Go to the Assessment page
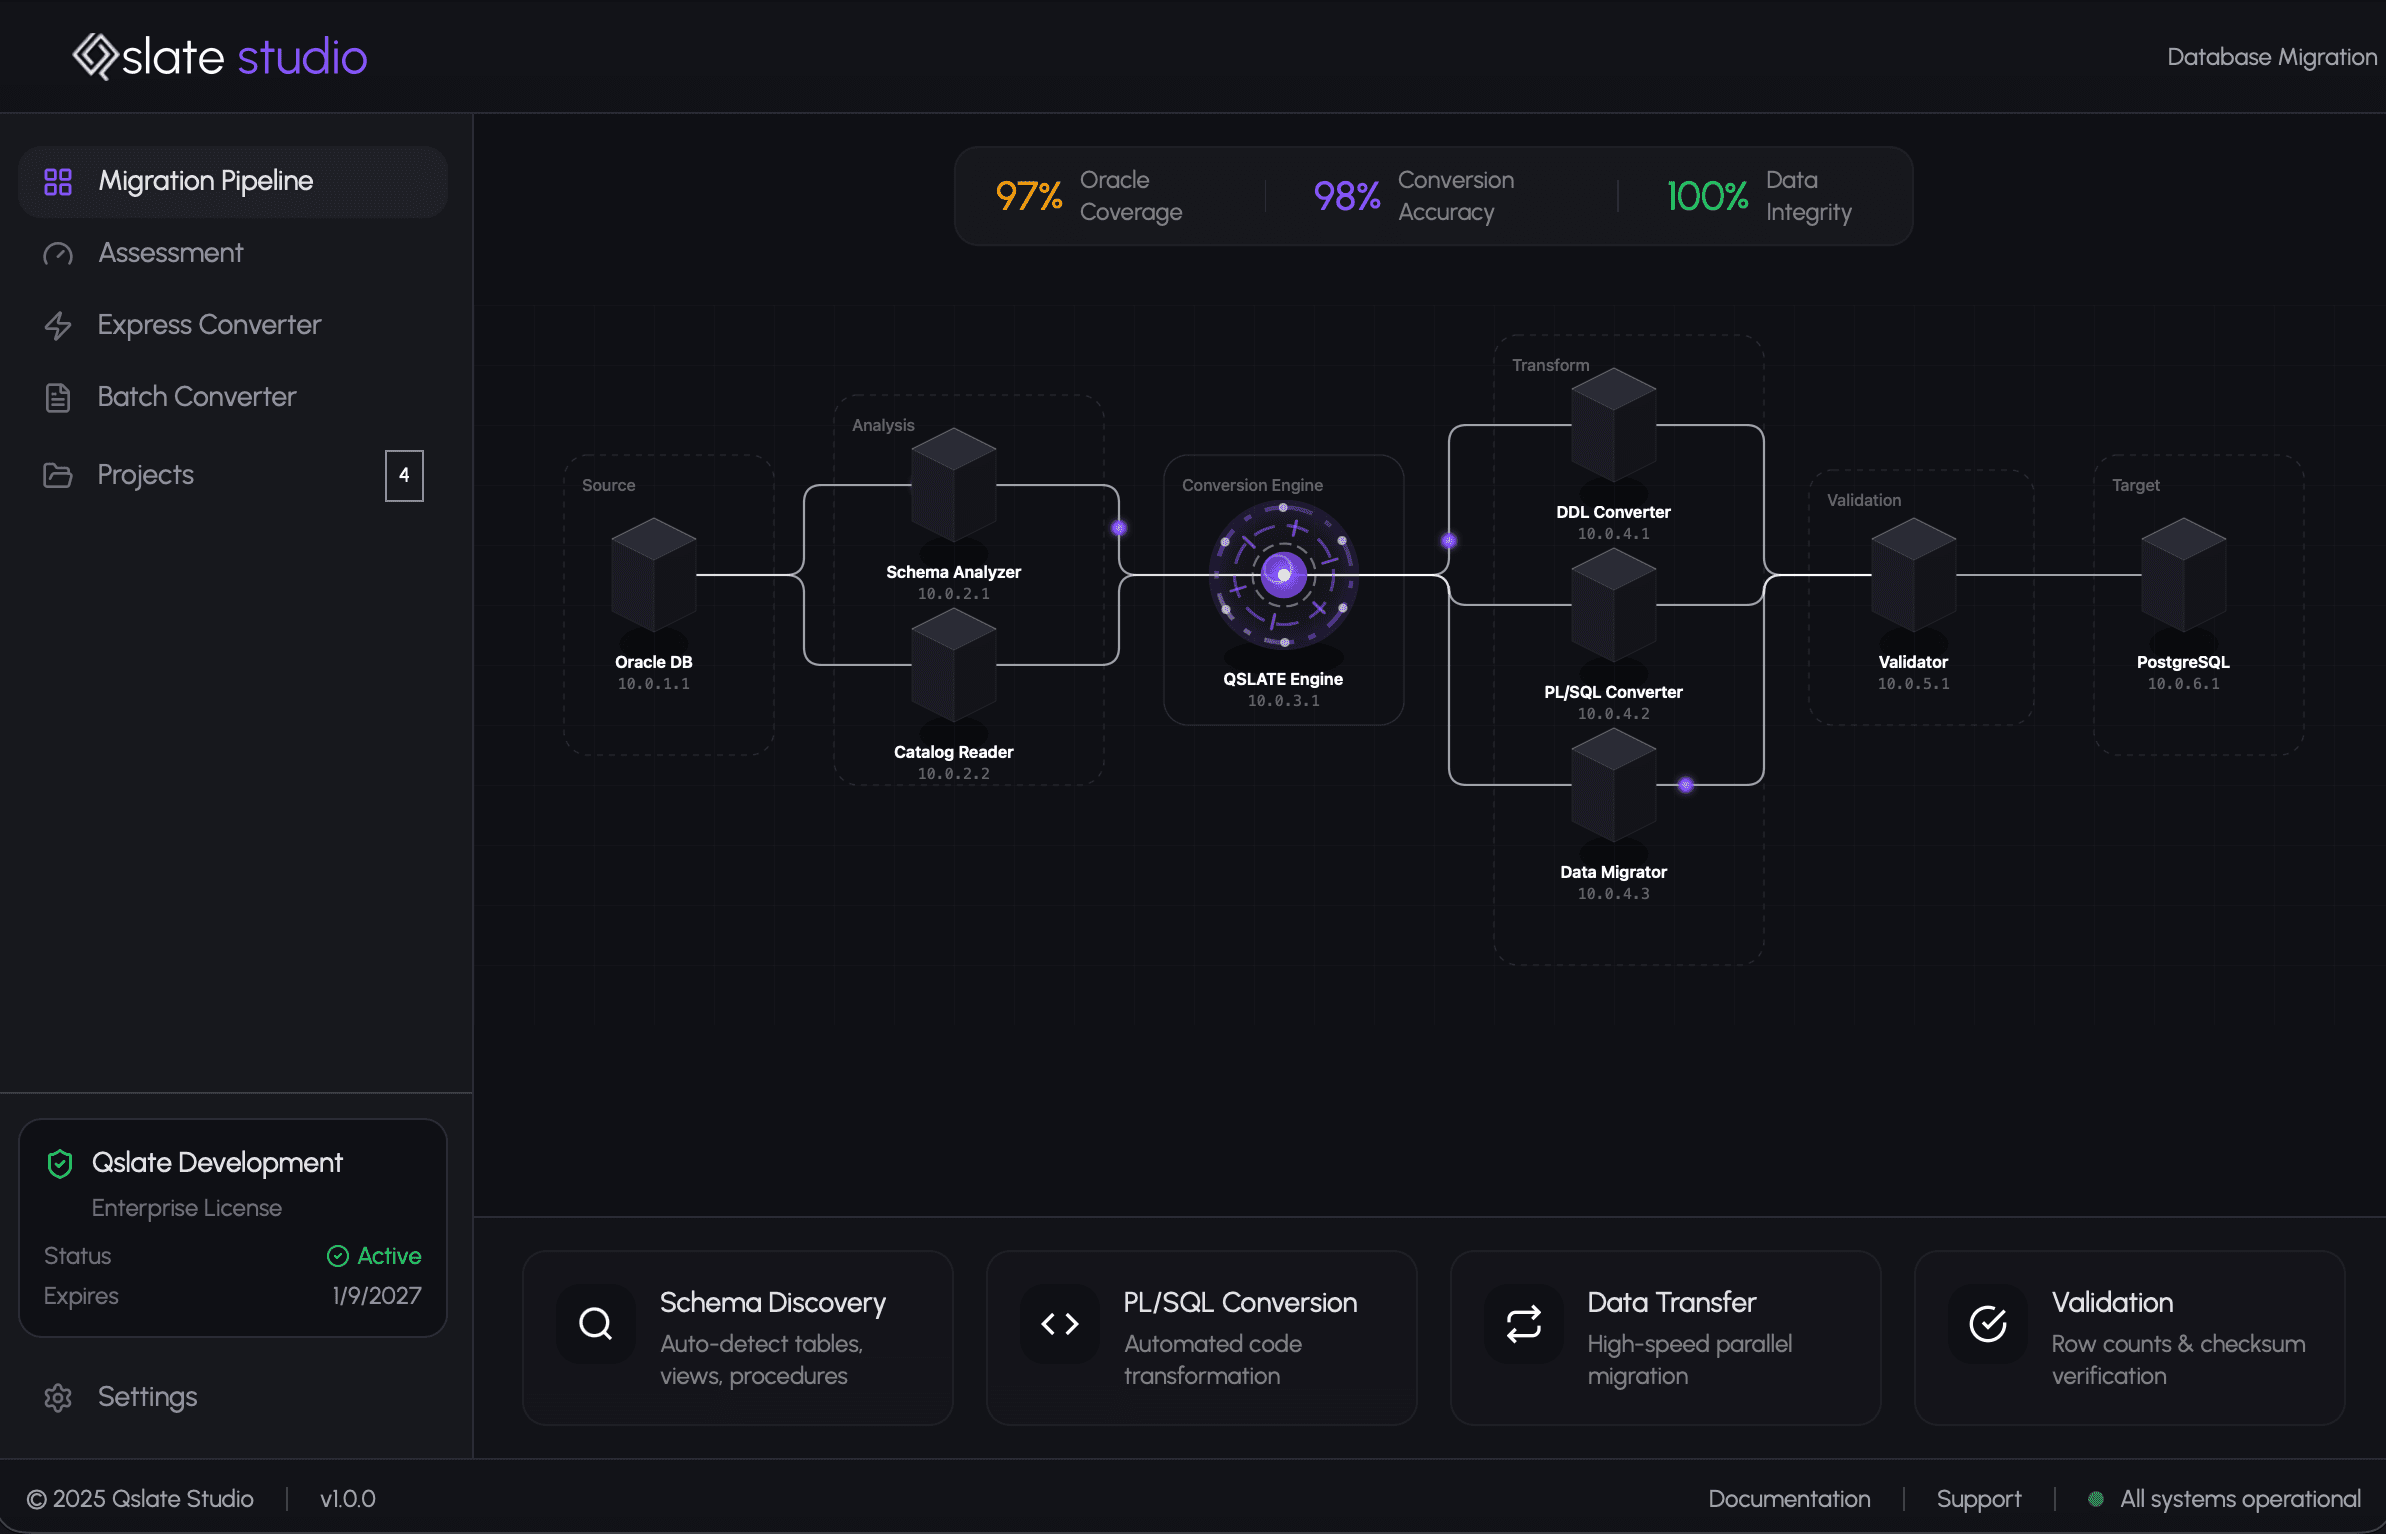This screenshot has height=1534, width=2386. tap(233, 253)
